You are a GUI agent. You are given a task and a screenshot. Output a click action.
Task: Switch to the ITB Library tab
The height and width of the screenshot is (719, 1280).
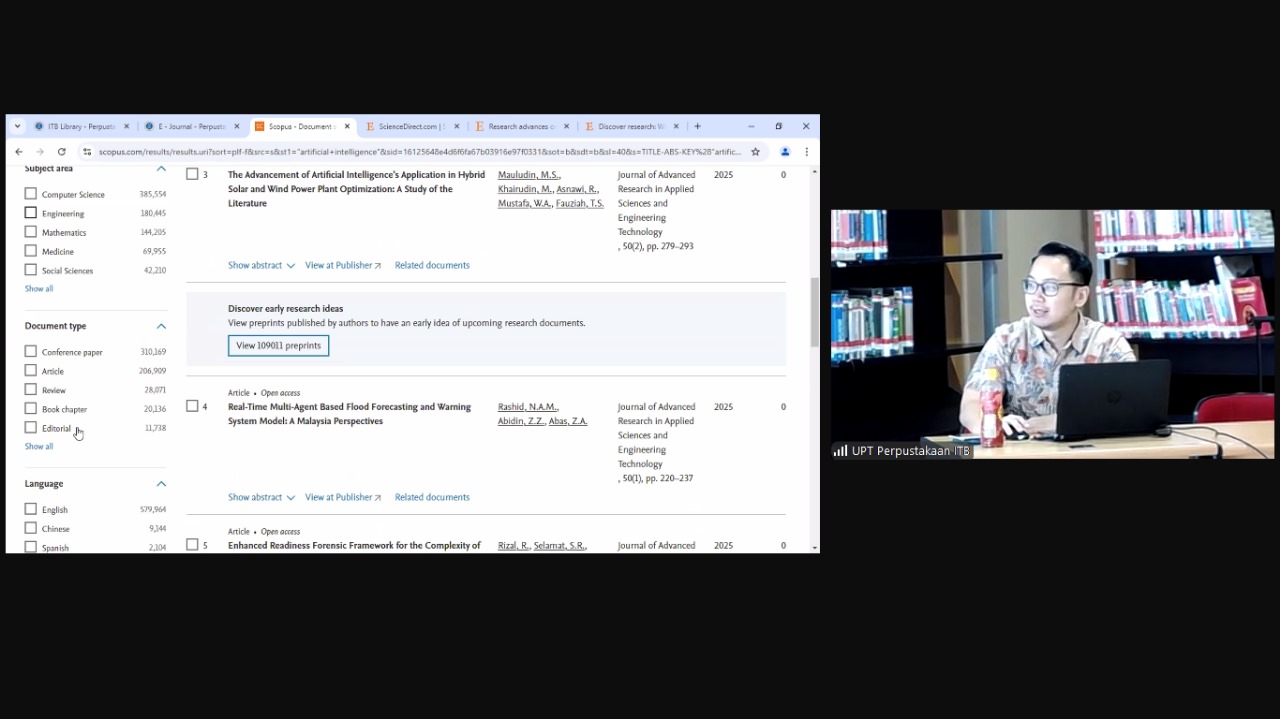tap(80, 127)
